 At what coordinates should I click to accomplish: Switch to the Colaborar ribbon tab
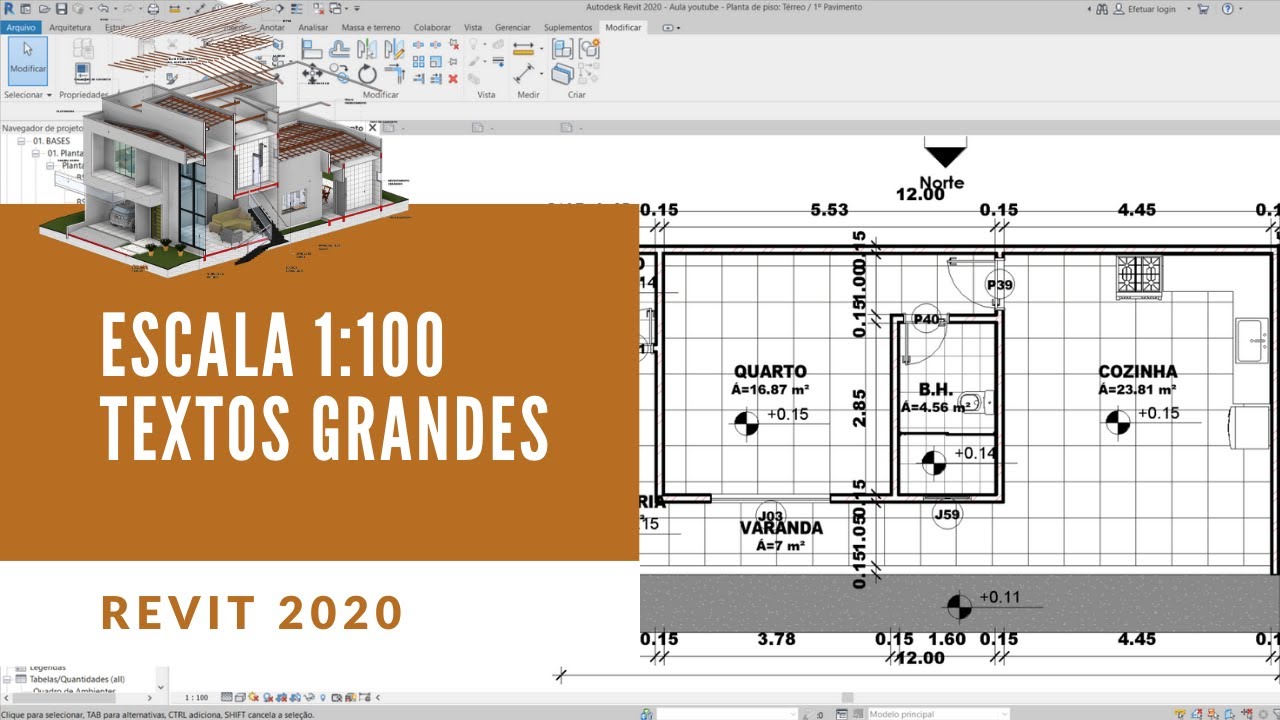[432, 27]
